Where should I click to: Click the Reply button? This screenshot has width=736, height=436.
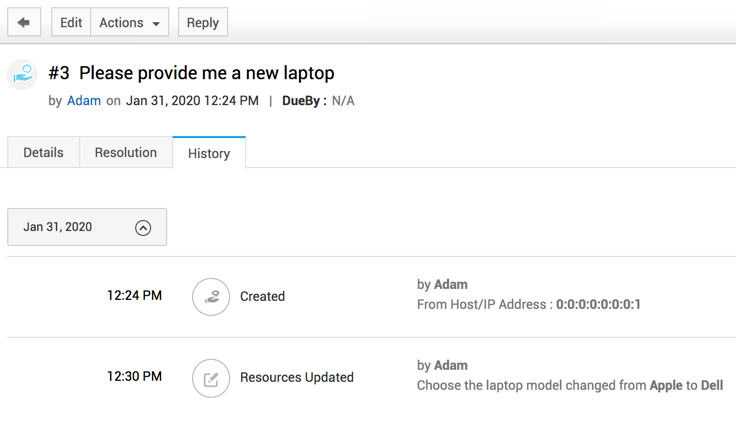pyautogui.click(x=203, y=22)
